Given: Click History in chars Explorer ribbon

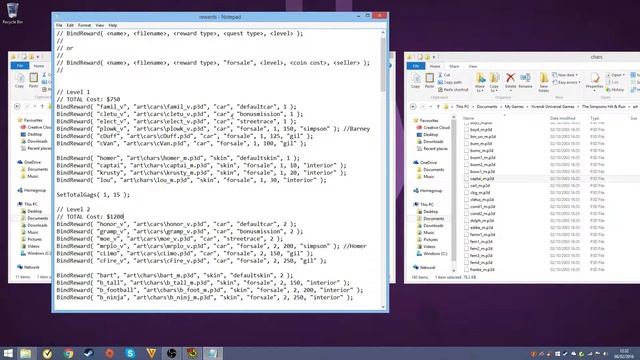Looking at the screenshot, I should click(615, 89).
